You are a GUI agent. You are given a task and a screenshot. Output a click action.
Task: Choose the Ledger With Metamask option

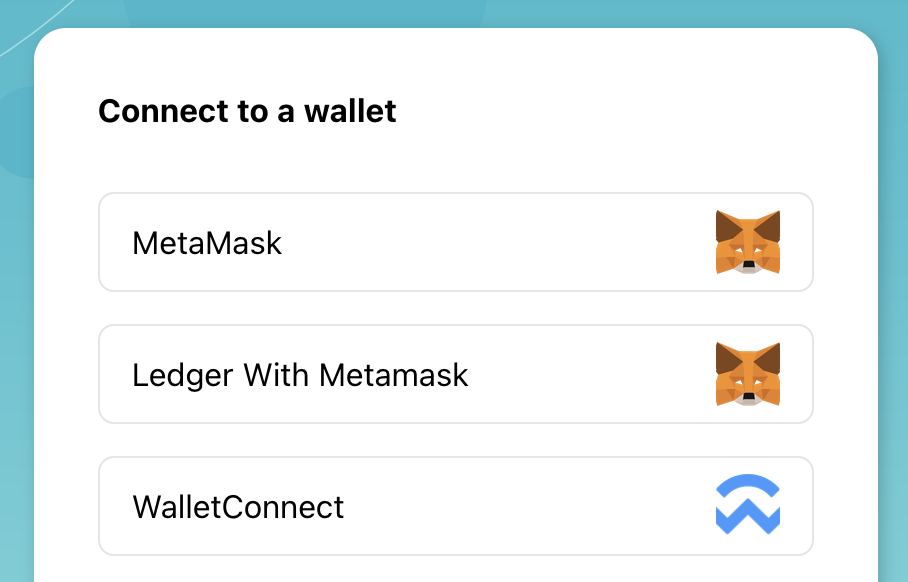click(455, 374)
